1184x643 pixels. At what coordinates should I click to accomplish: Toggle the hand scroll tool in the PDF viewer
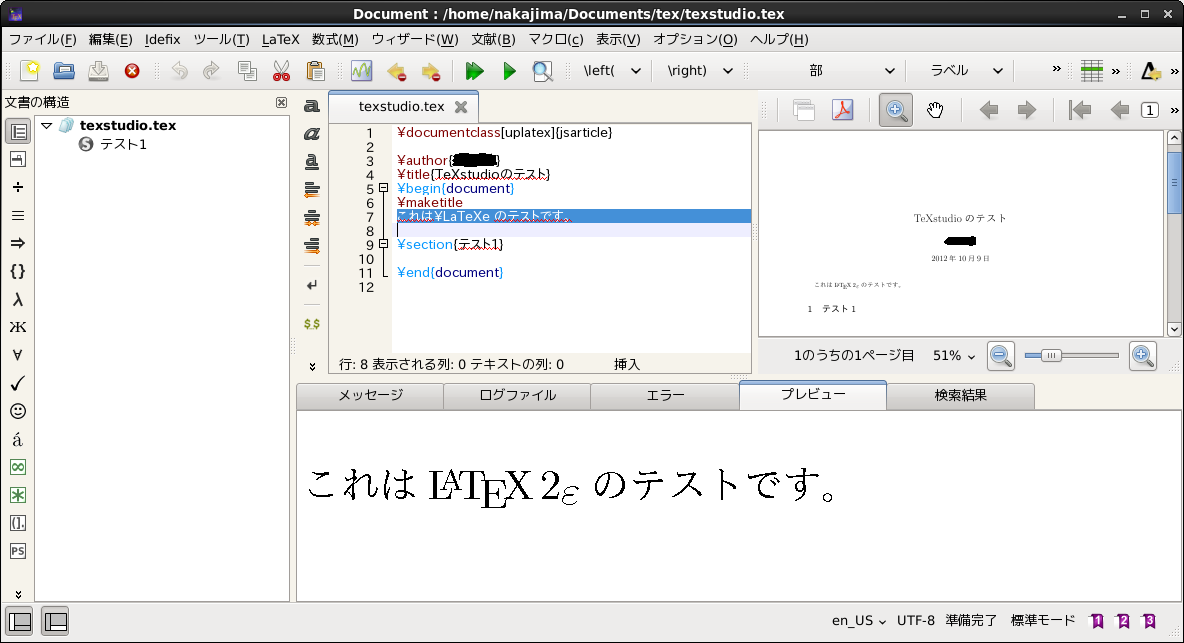(x=935, y=110)
